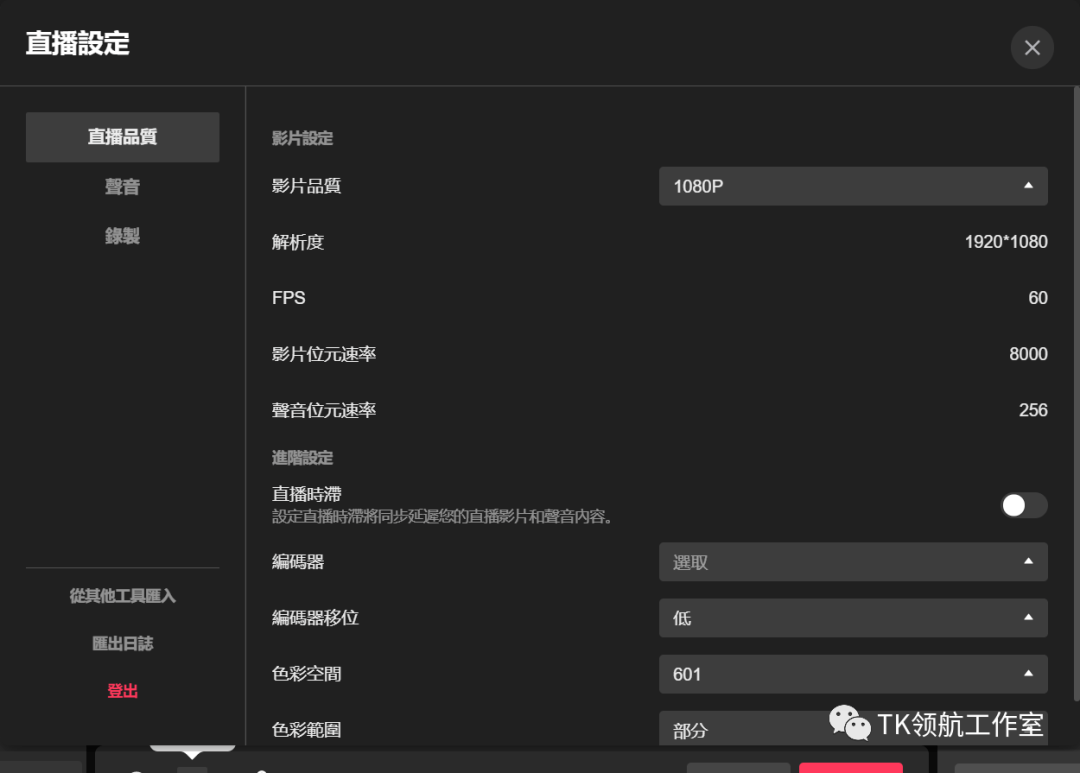Click the arrow icon in the 1080P dropdown
The image size is (1080, 773).
click(x=1028, y=186)
